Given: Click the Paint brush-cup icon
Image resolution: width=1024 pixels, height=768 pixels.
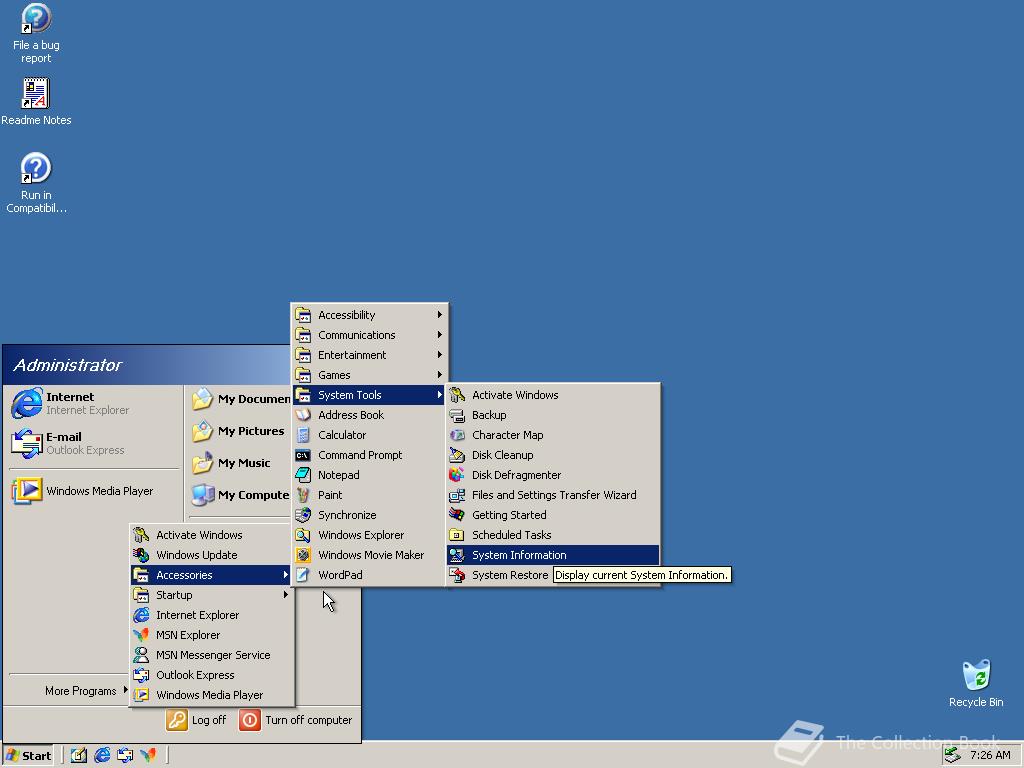Looking at the screenshot, I should coord(303,495).
